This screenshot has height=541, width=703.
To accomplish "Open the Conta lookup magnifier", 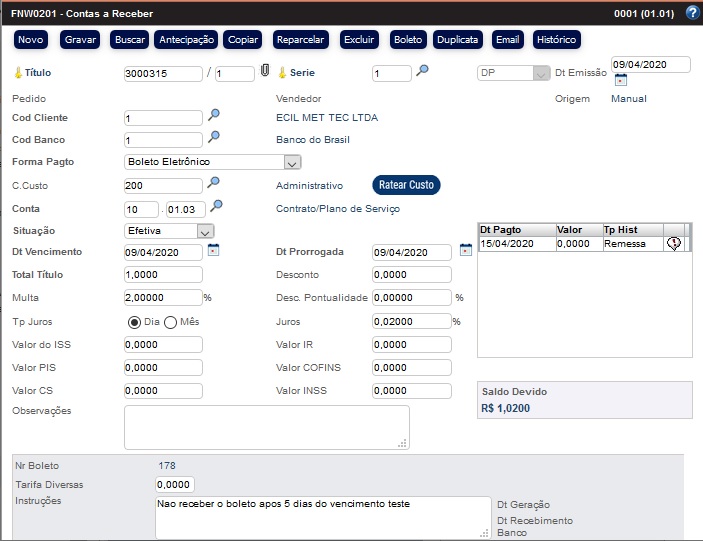I will tap(216, 207).
